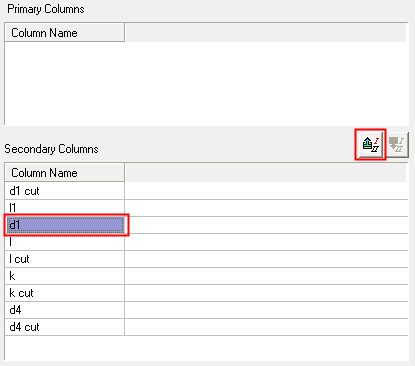Select the single 'l' column row
Viewport: 415px width, 366px height.
point(65,242)
